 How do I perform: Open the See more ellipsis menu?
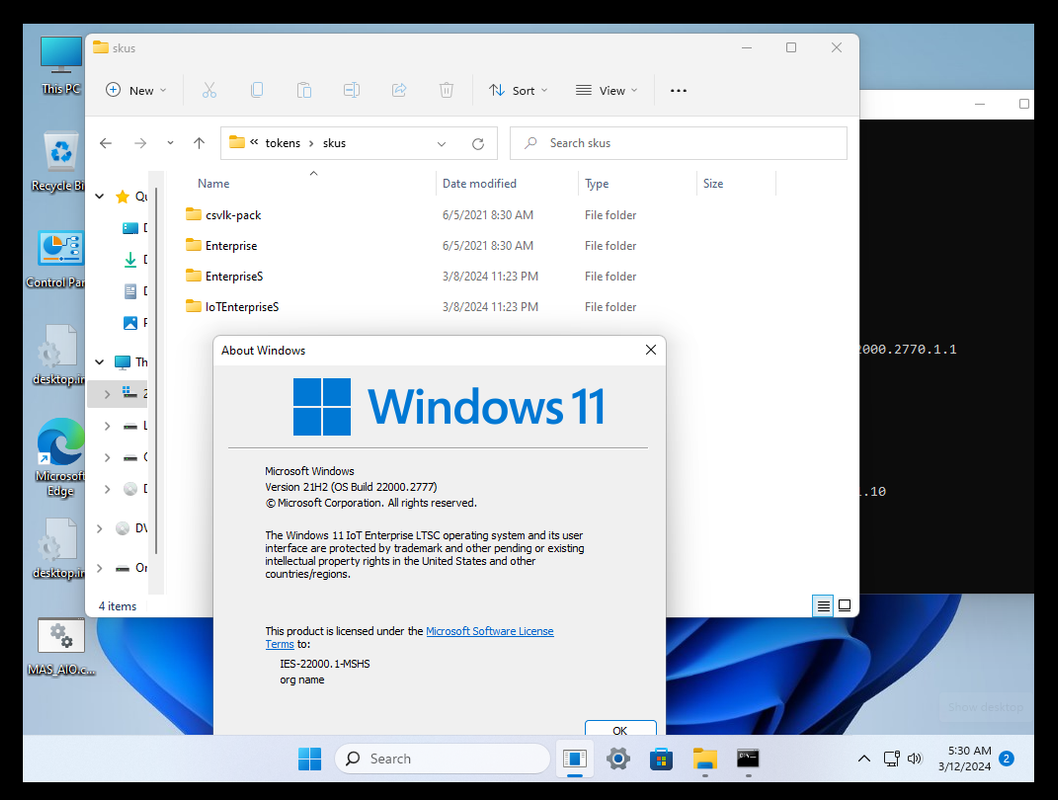[x=678, y=90]
